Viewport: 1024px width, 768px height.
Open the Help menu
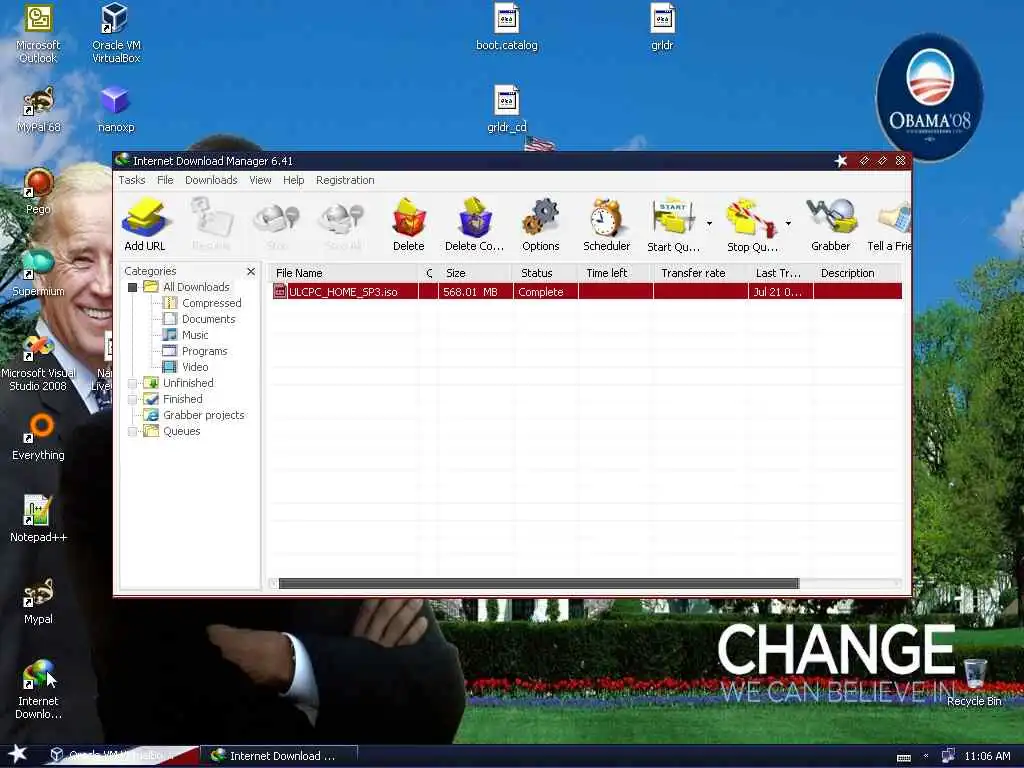click(293, 180)
